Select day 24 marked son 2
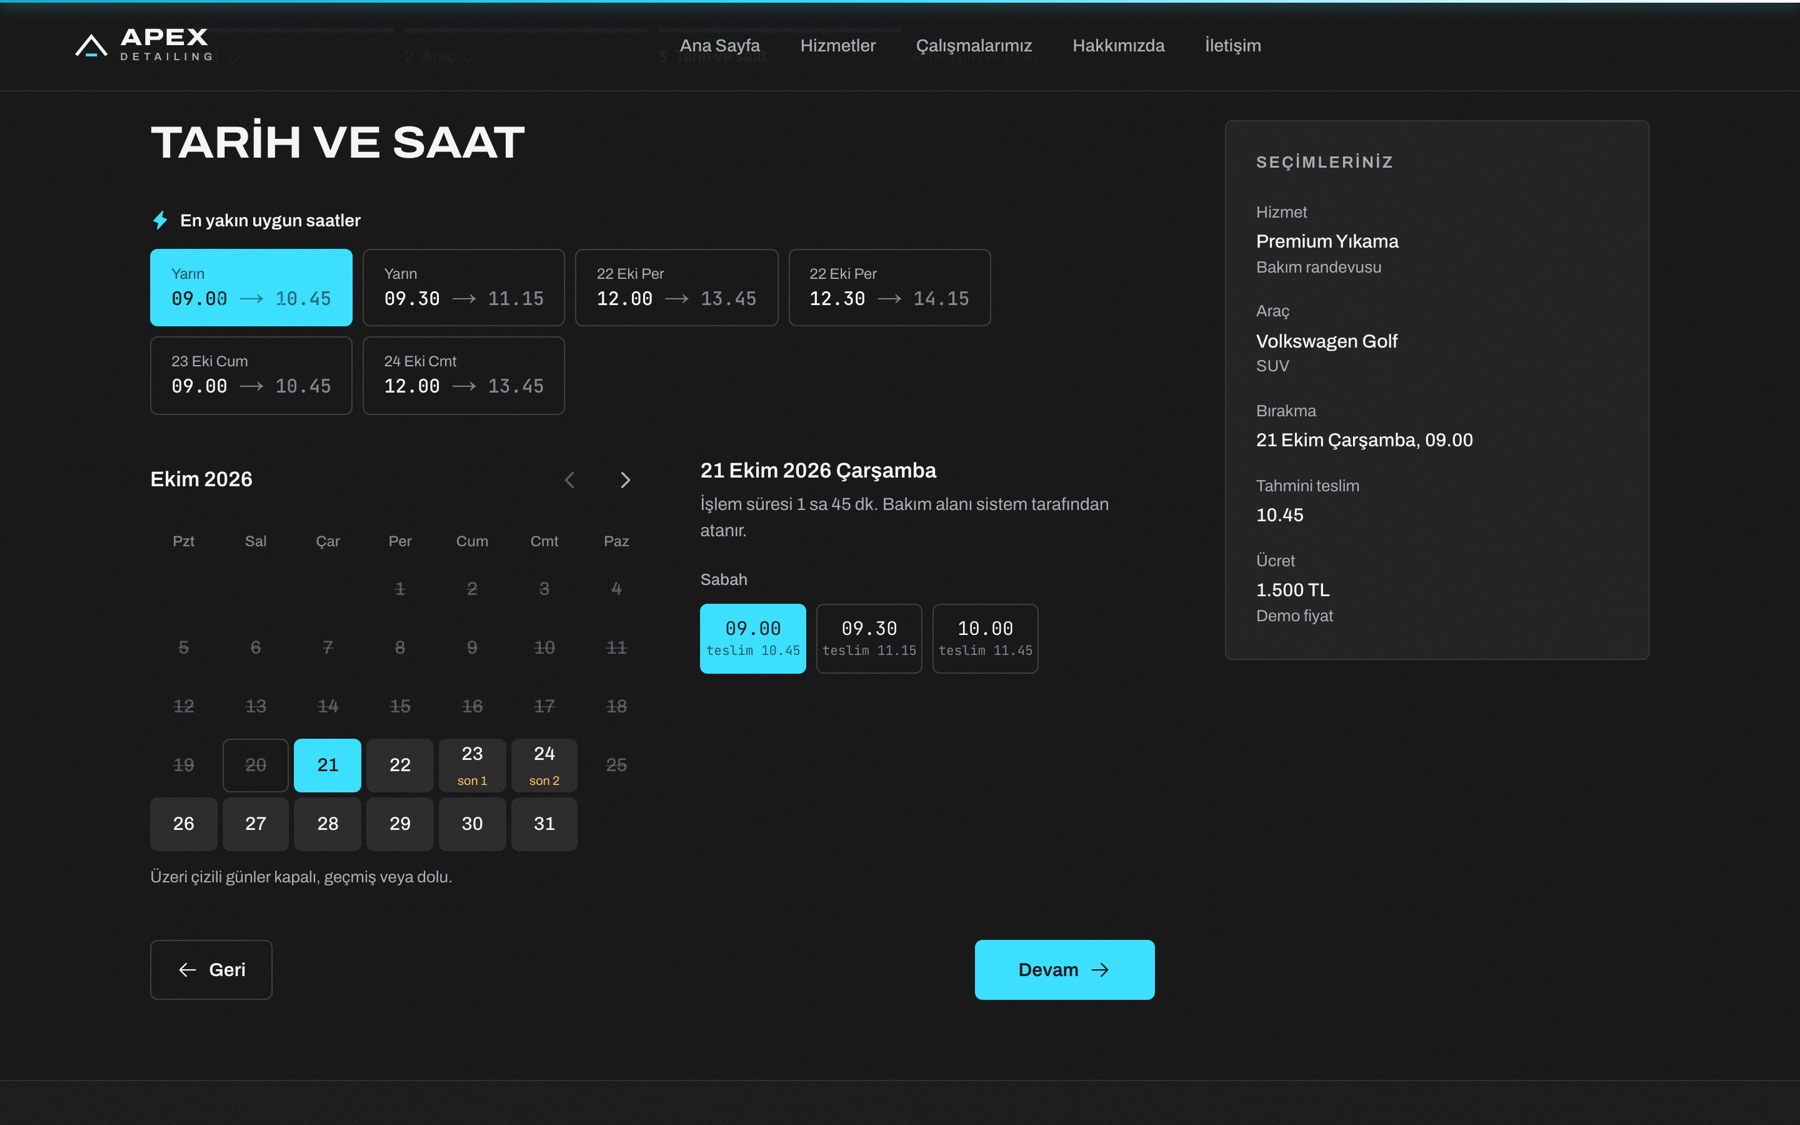This screenshot has width=1800, height=1125. (544, 765)
